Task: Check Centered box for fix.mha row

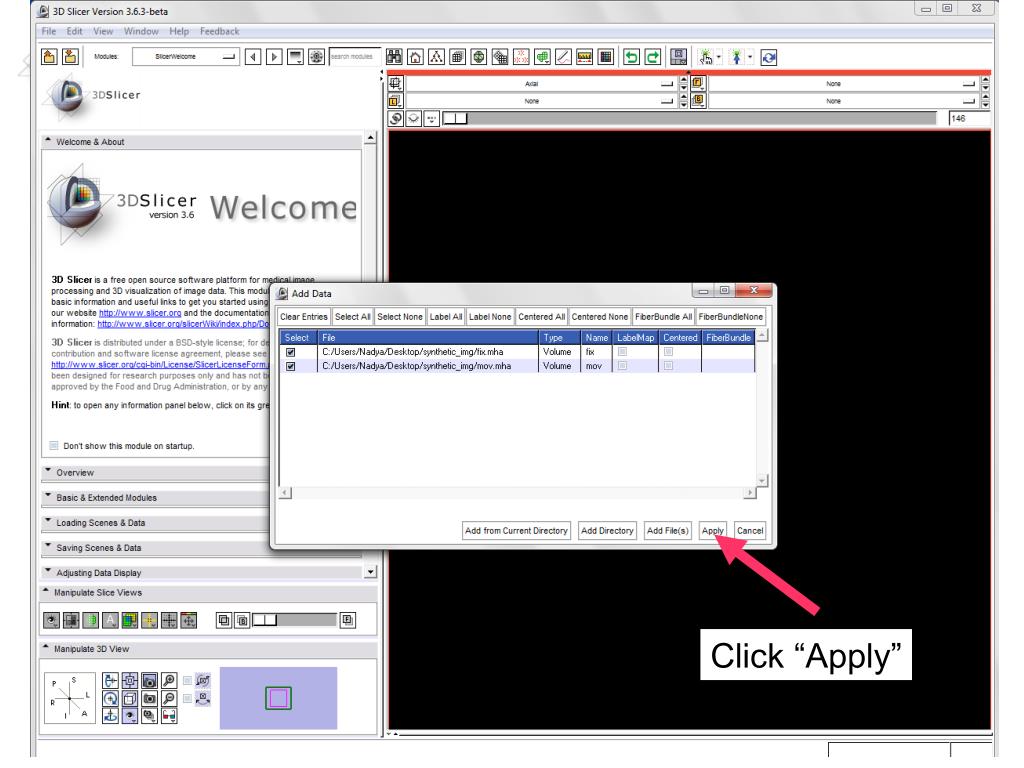Action: (x=668, y=352)
